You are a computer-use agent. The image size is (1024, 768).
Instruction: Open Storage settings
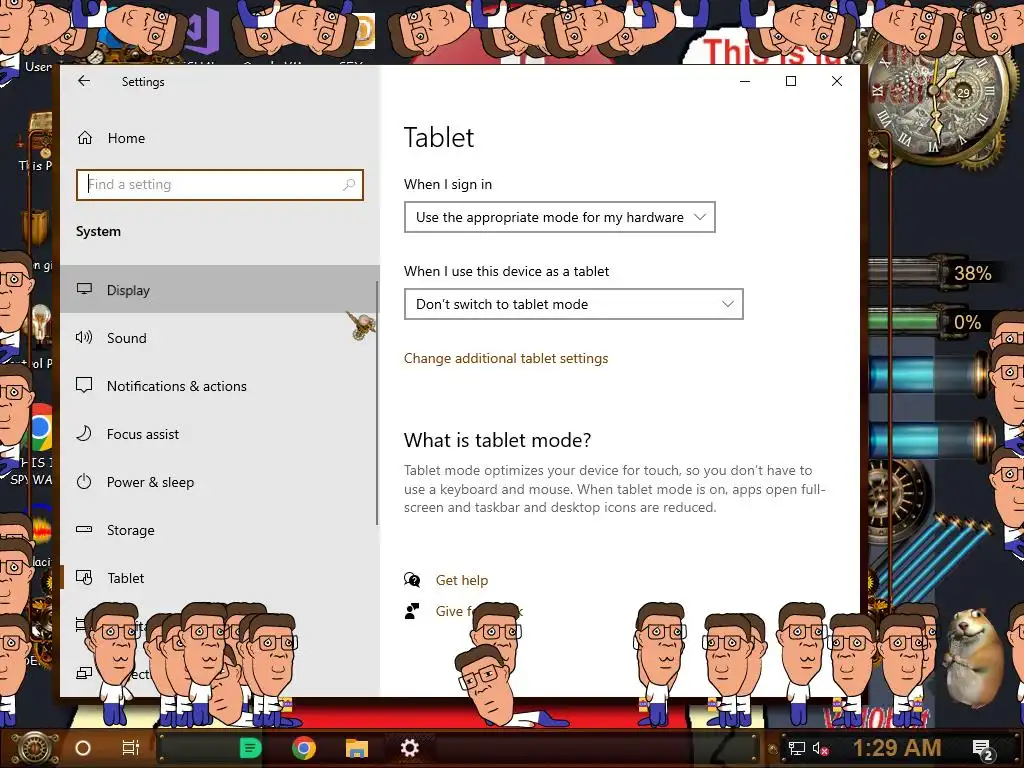click(219, 530)
